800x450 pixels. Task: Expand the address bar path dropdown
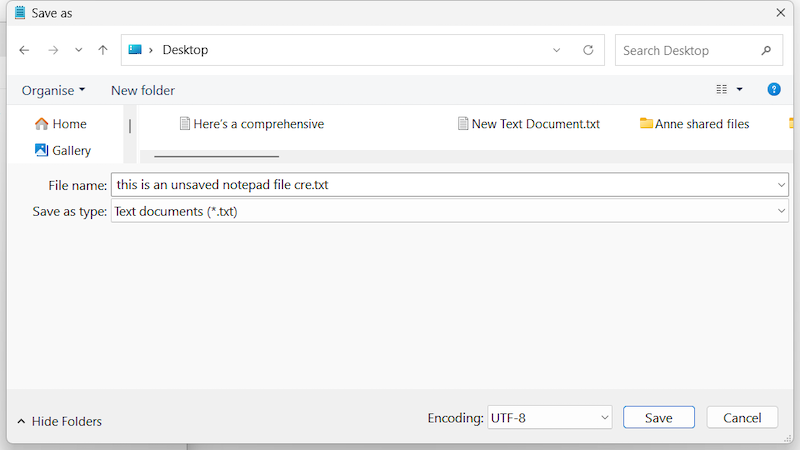pyautogui.click(x=557, y=50)
